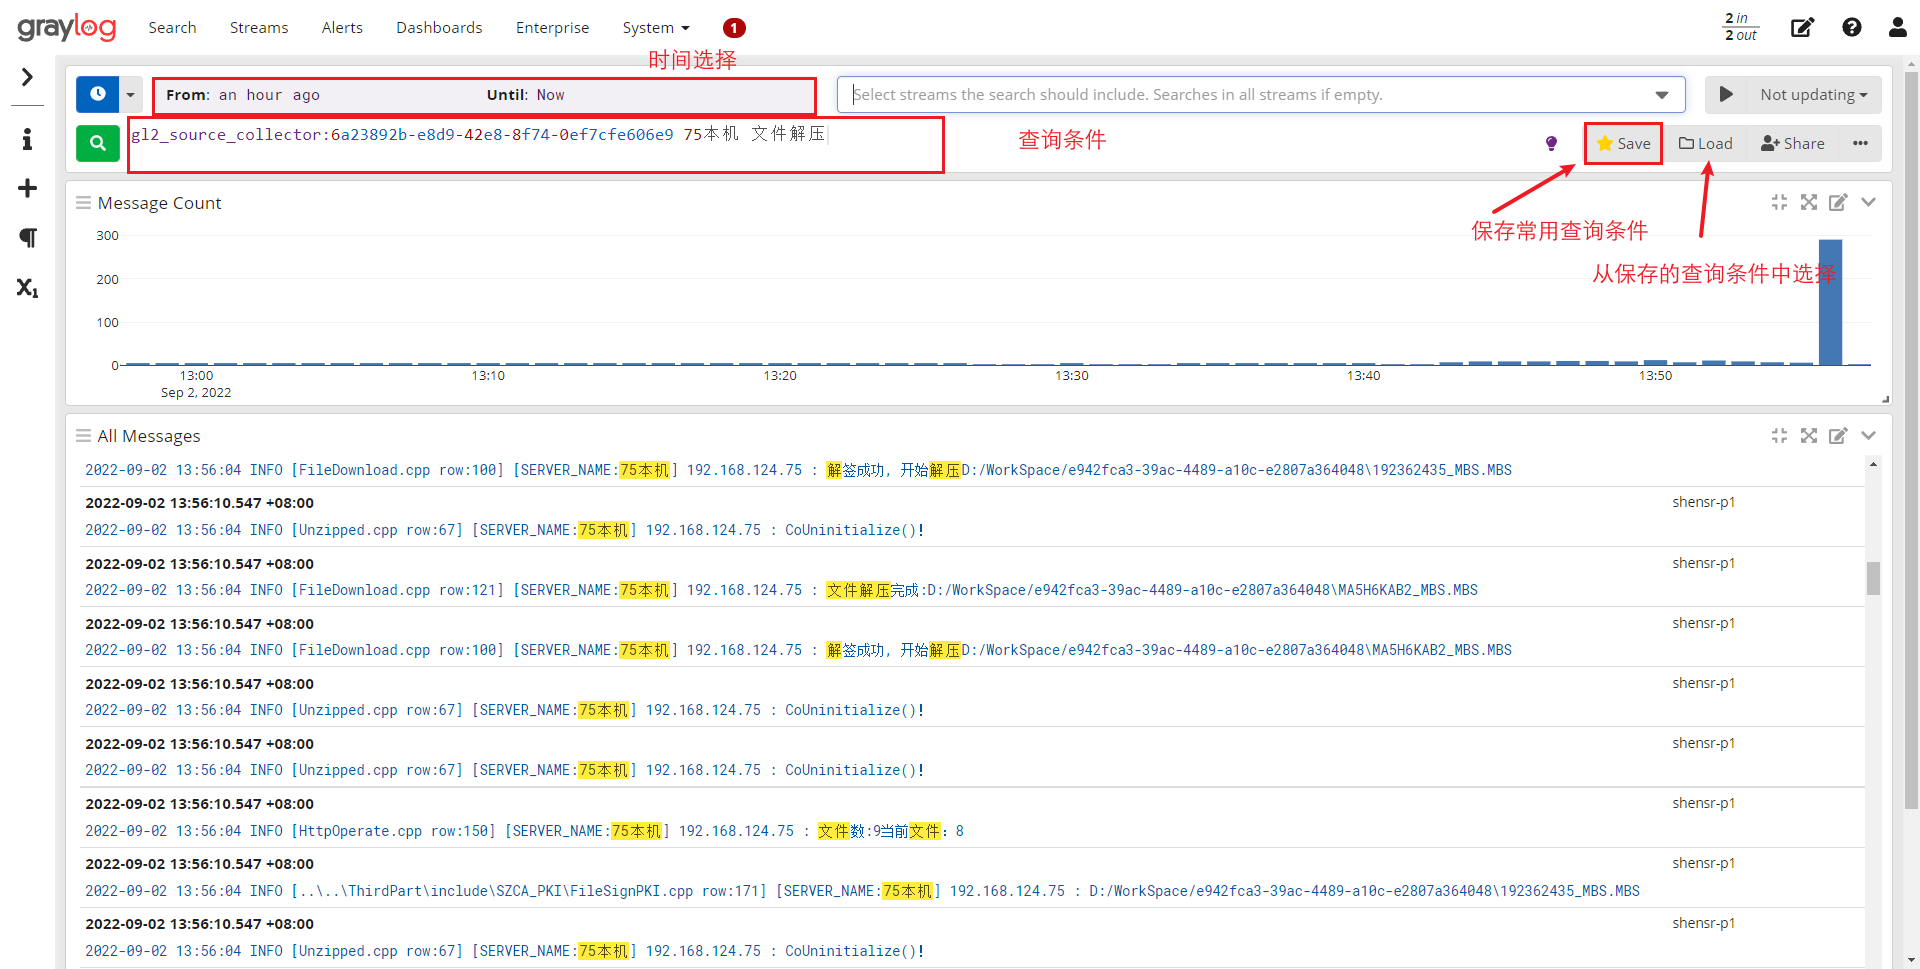The height and width of the screenshot is (969, 1920).
Task: Expand the FileDownload.cpp row:121 message
Action: (780, 590)
